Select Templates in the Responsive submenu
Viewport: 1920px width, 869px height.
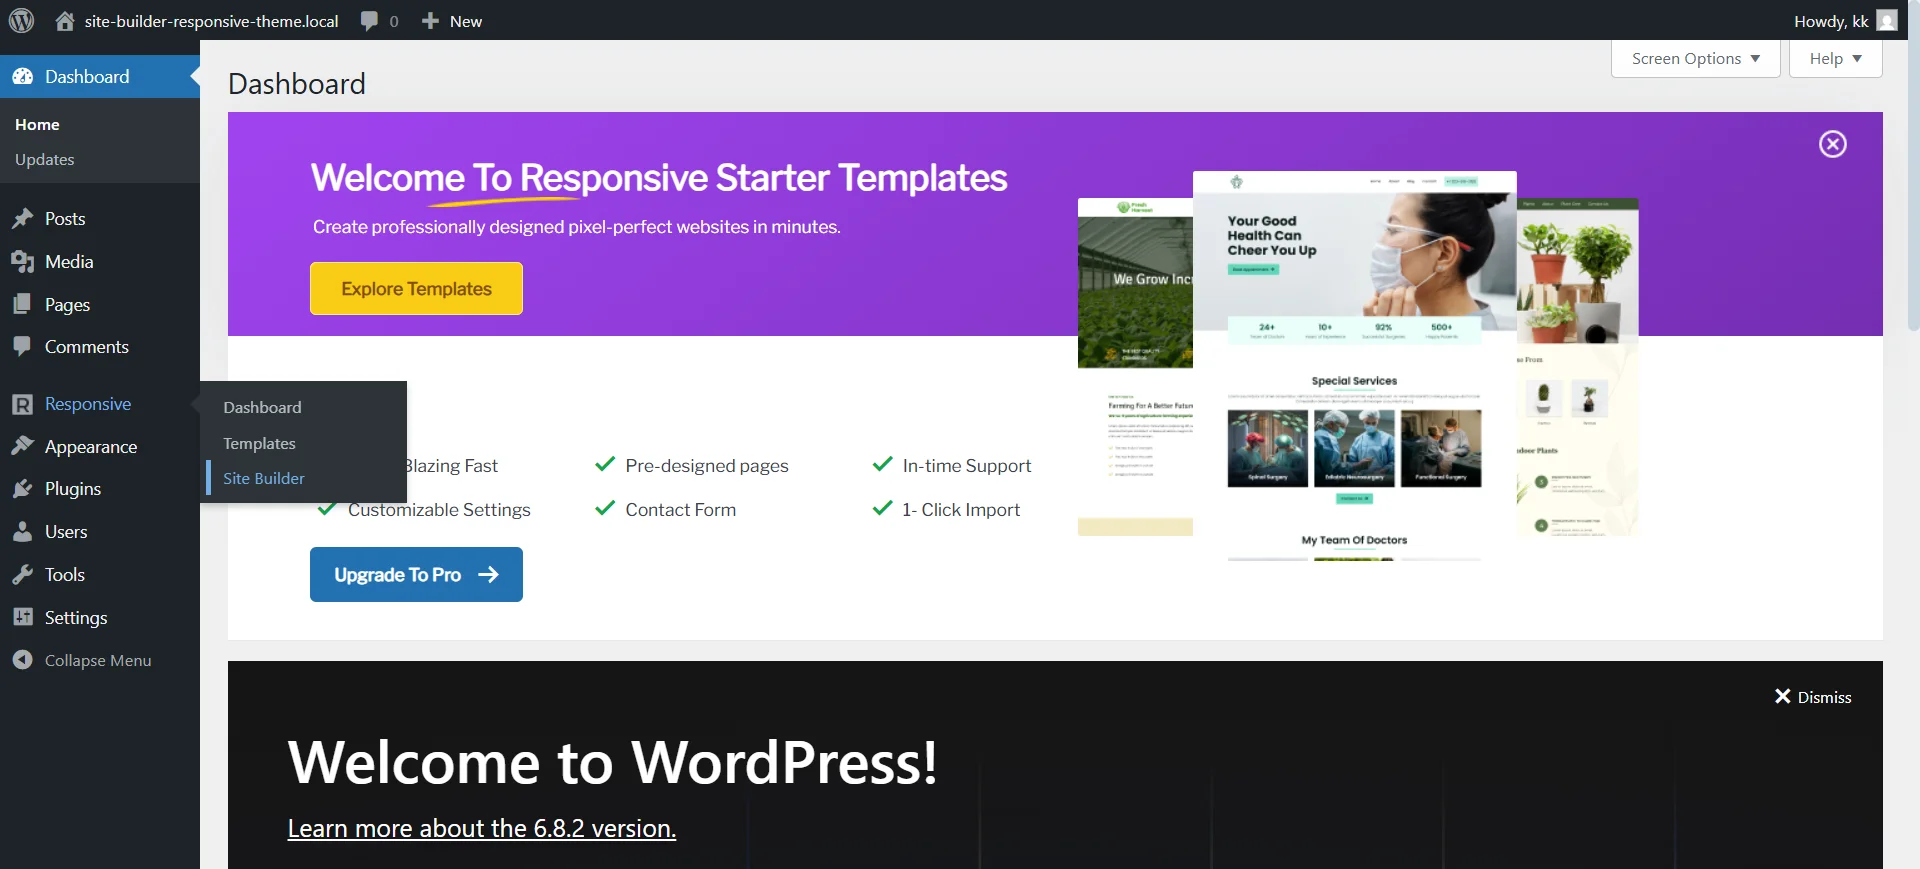(259, 443)
